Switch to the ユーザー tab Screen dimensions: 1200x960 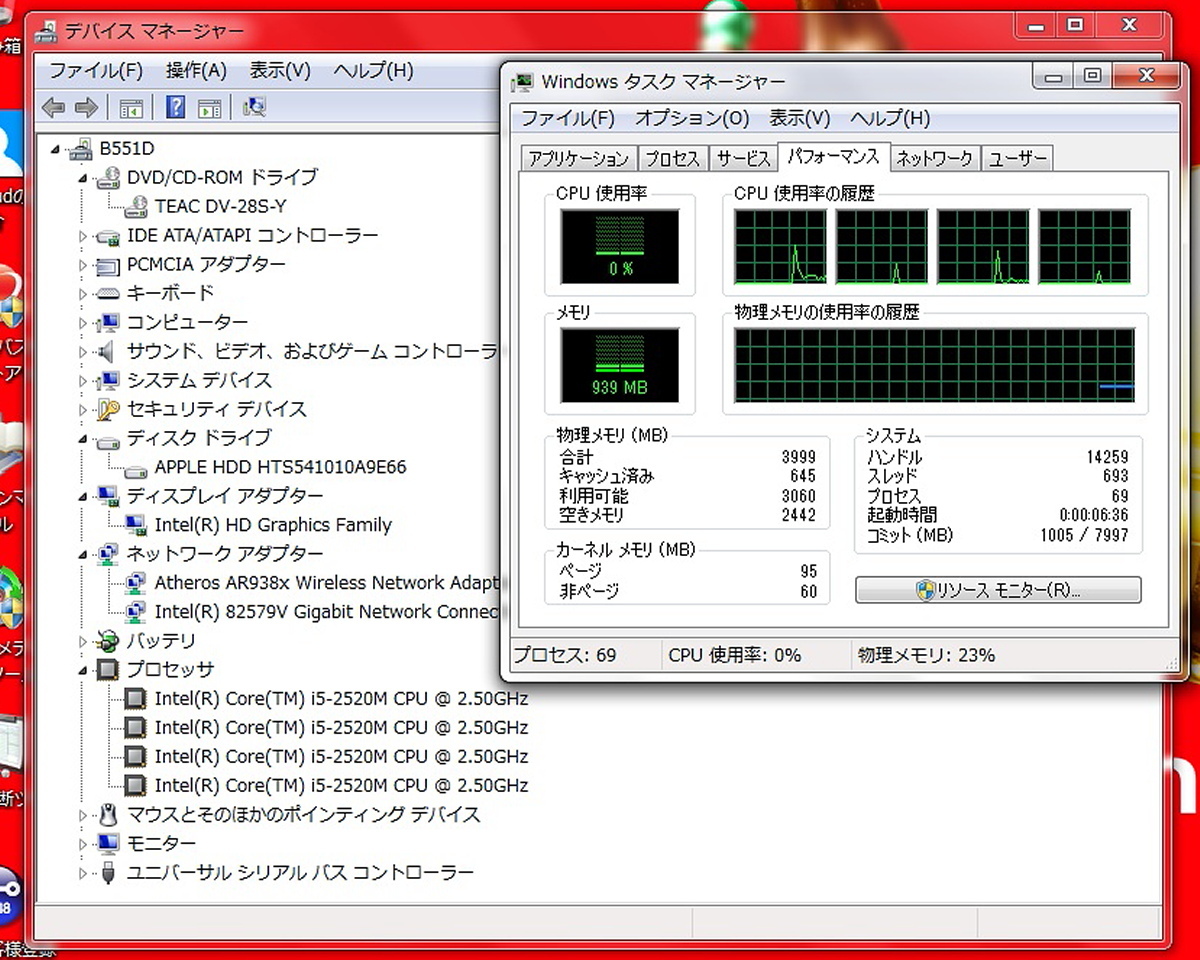coord(1017,159)
